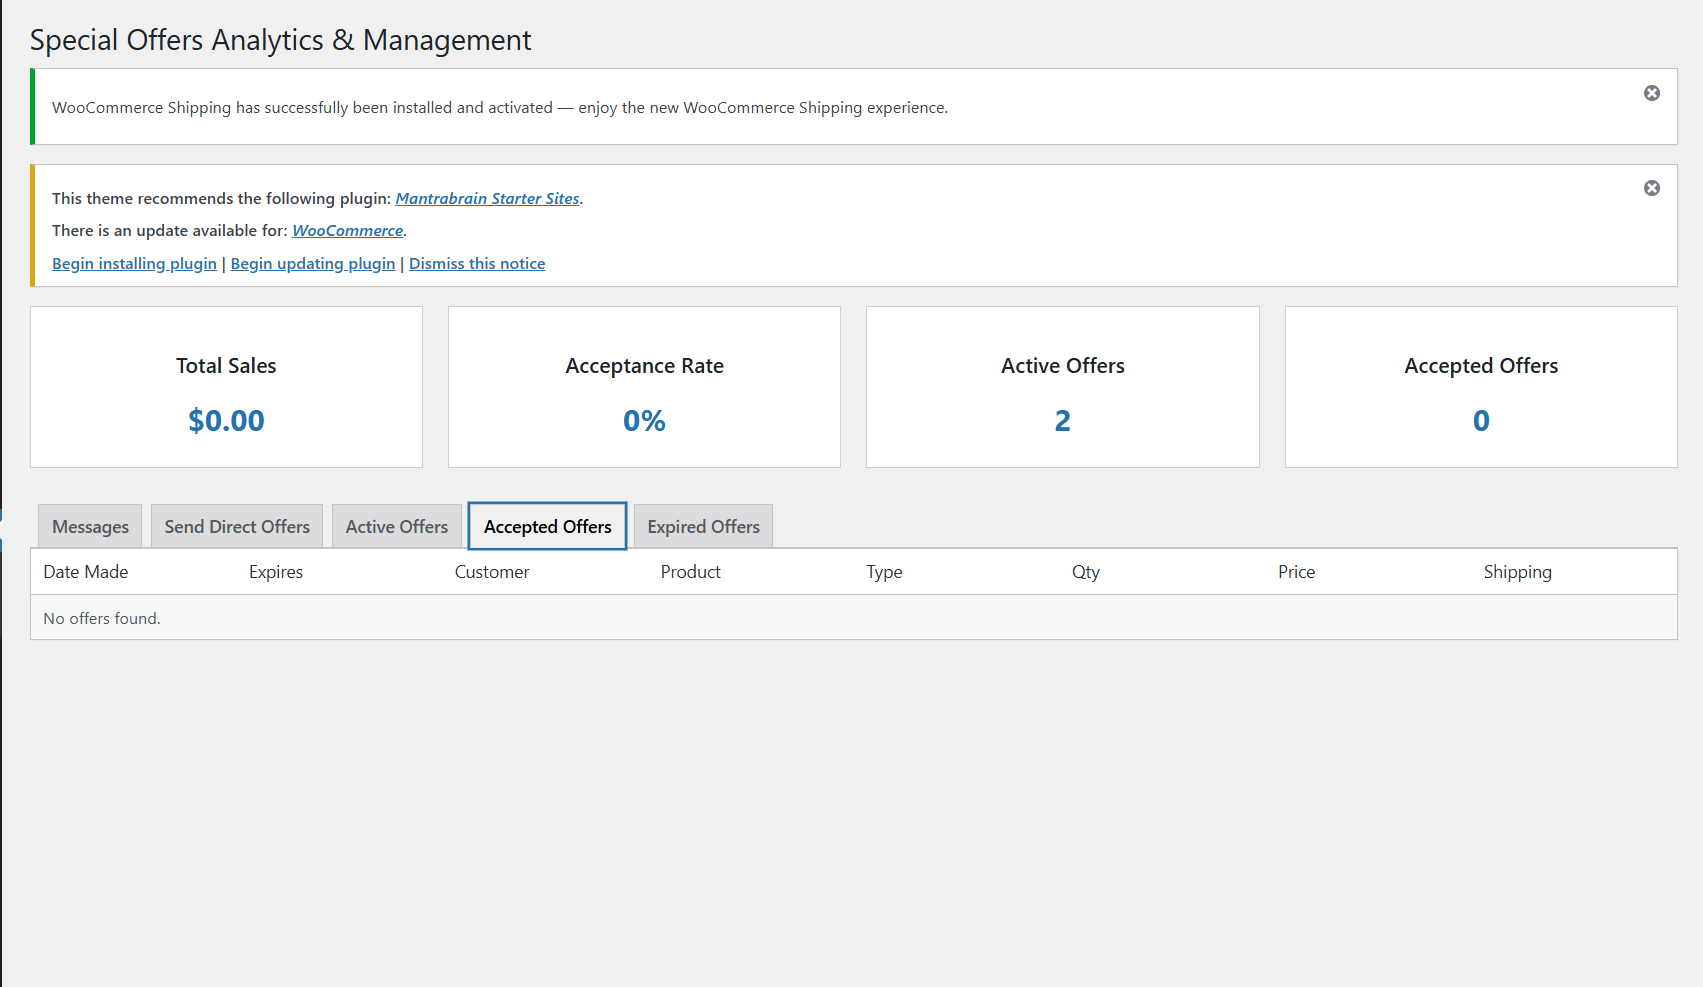
Task: Click the Acceptance Rate stat card
Action: (644, 387)
